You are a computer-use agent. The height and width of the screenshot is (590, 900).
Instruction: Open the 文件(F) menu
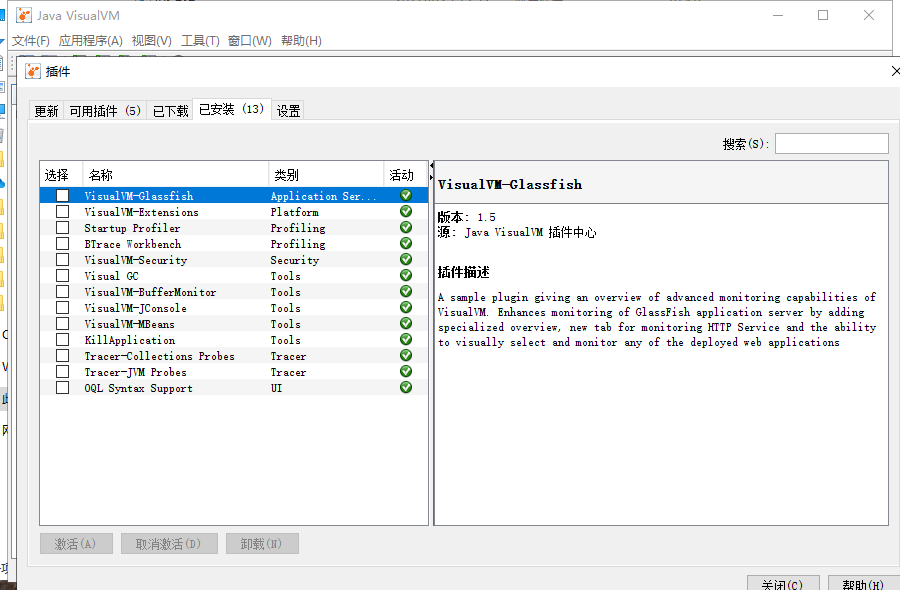[x=31, y=41]
